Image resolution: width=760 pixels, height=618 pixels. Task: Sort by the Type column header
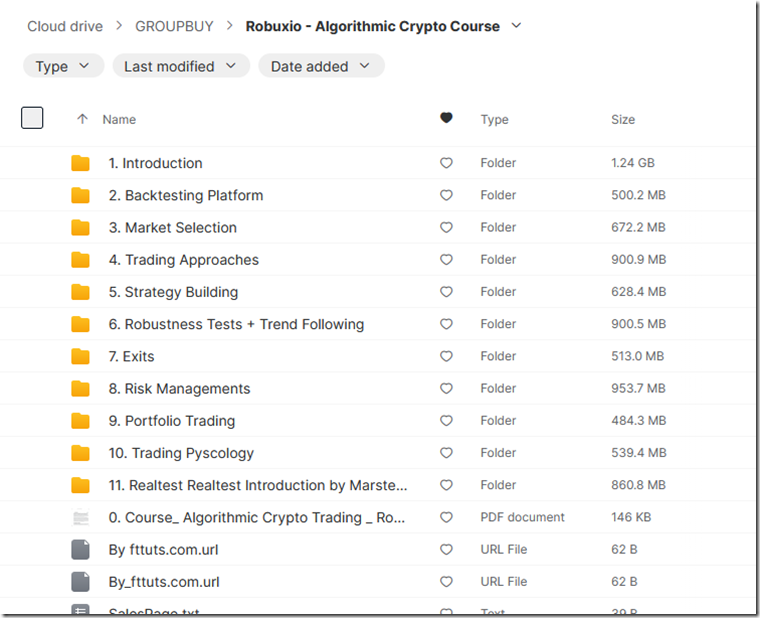(494, 119)
